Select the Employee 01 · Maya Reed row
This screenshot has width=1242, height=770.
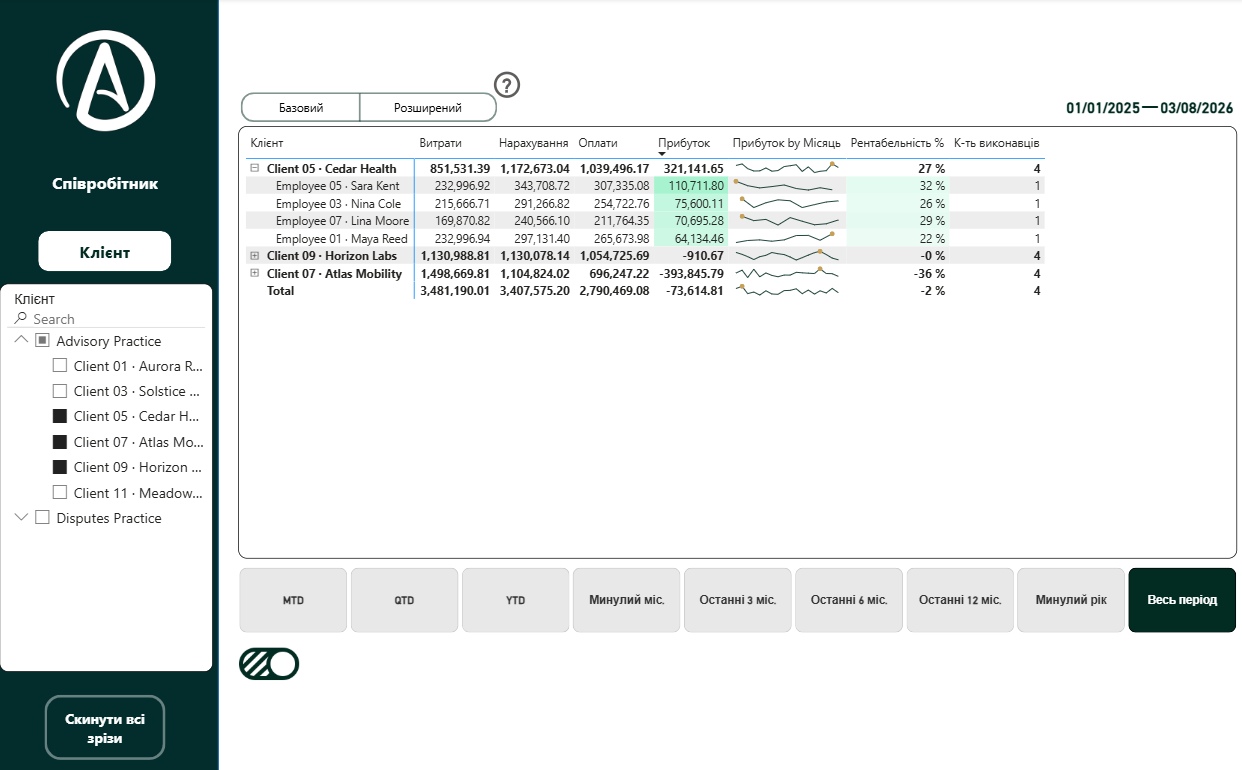pyautogui.click(x=645, y=239)
